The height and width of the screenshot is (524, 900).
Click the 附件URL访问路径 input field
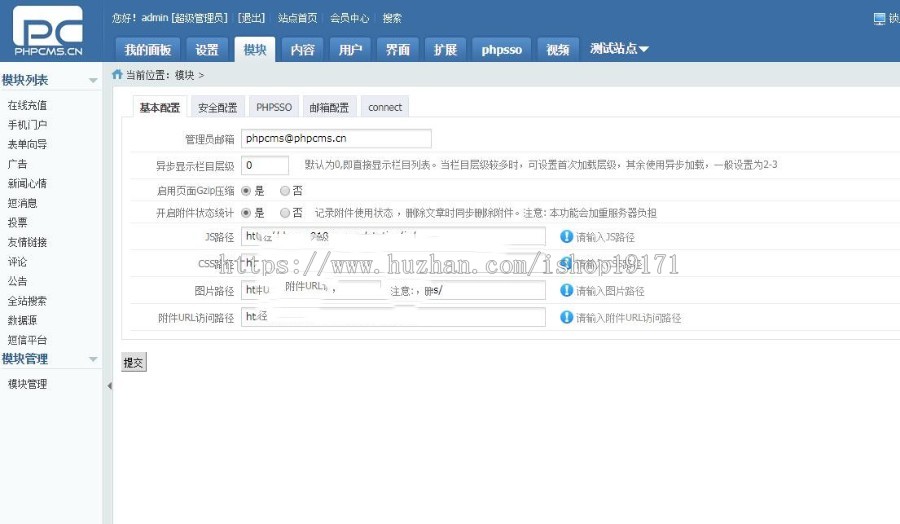click(393, 317)
